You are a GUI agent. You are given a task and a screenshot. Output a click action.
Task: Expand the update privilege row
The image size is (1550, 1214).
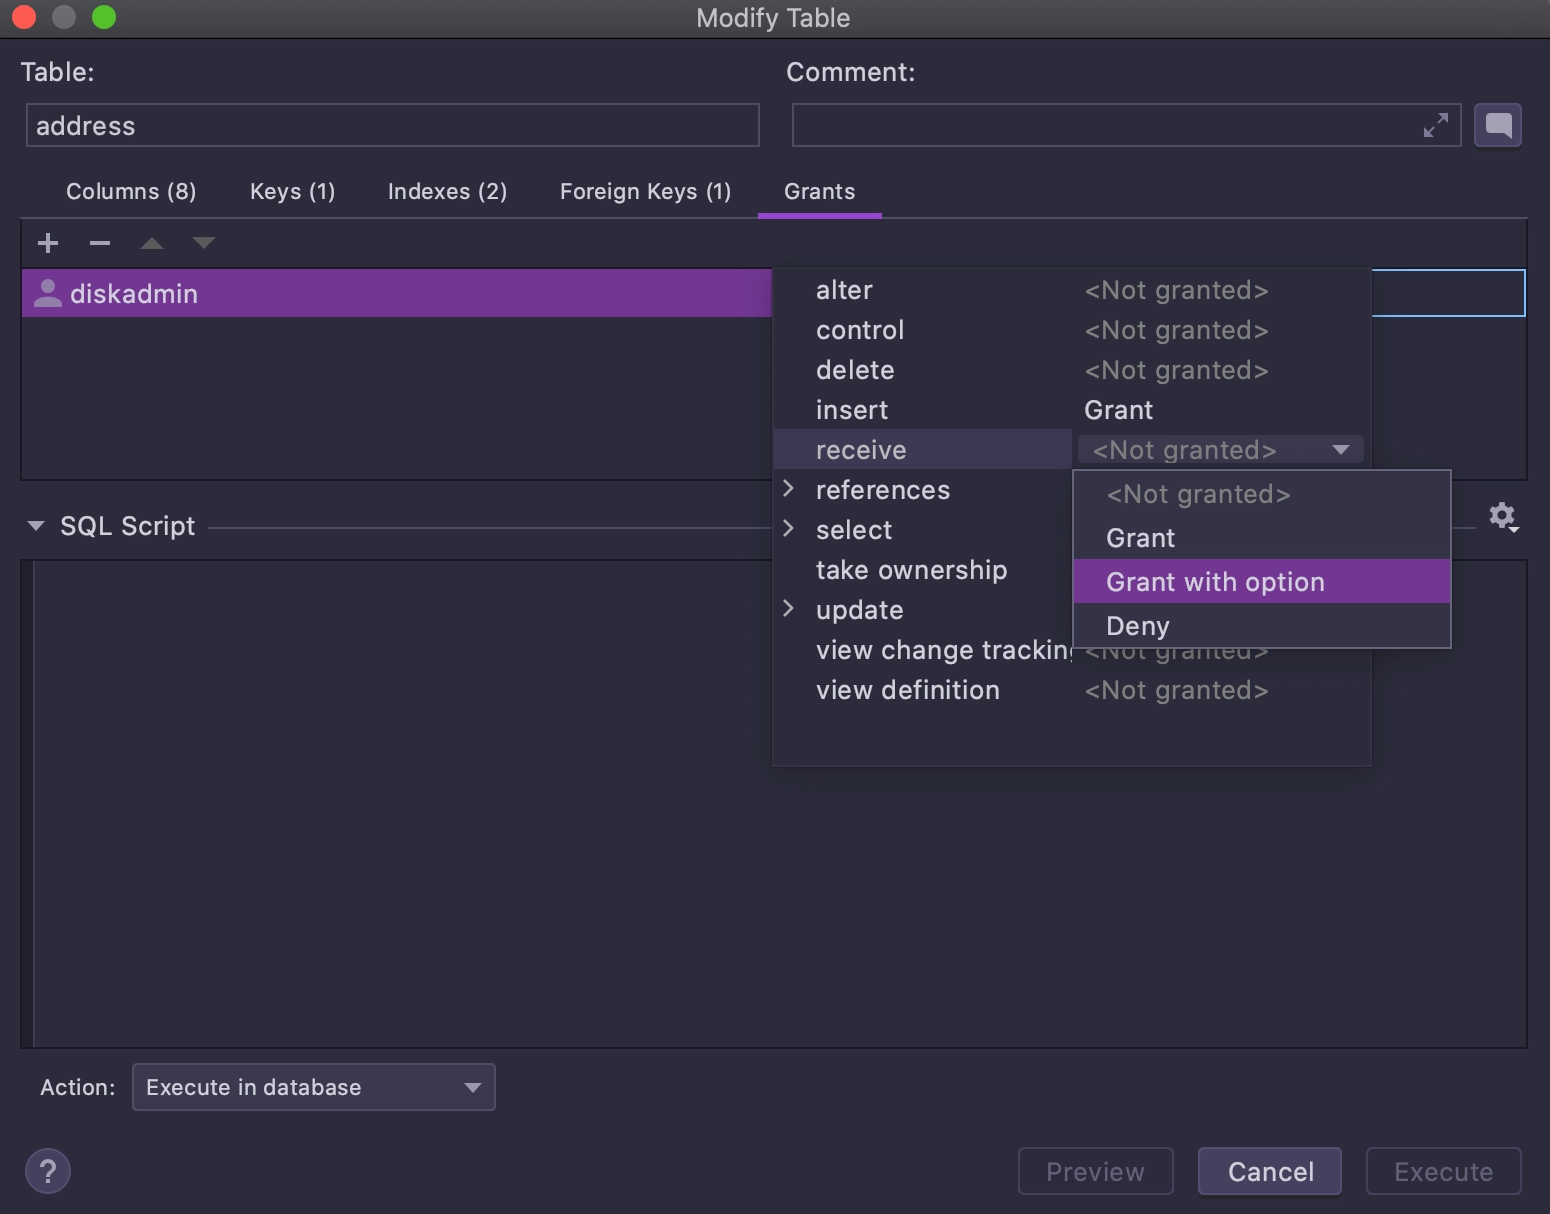[x=789, y=608]
